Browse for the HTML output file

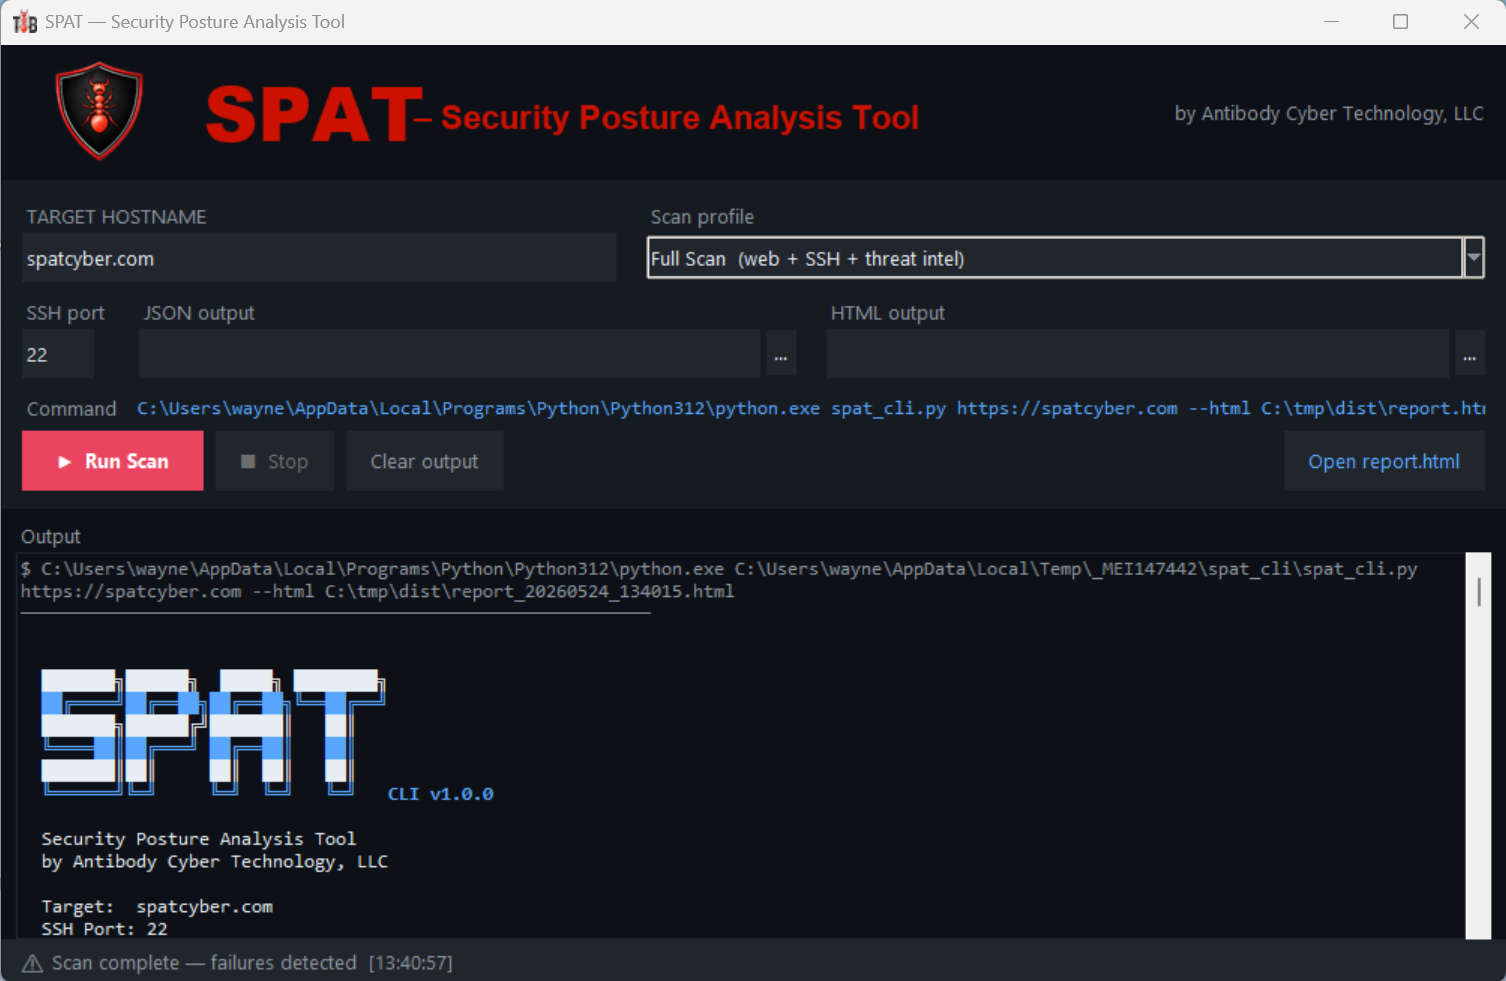click(x=1470, y=354)
